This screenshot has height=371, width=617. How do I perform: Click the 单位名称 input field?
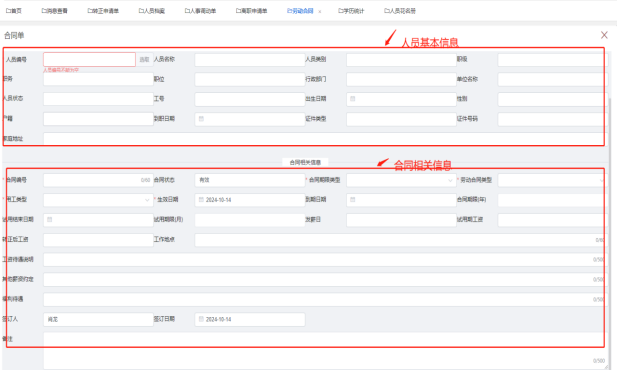click(x=553, y=79)
